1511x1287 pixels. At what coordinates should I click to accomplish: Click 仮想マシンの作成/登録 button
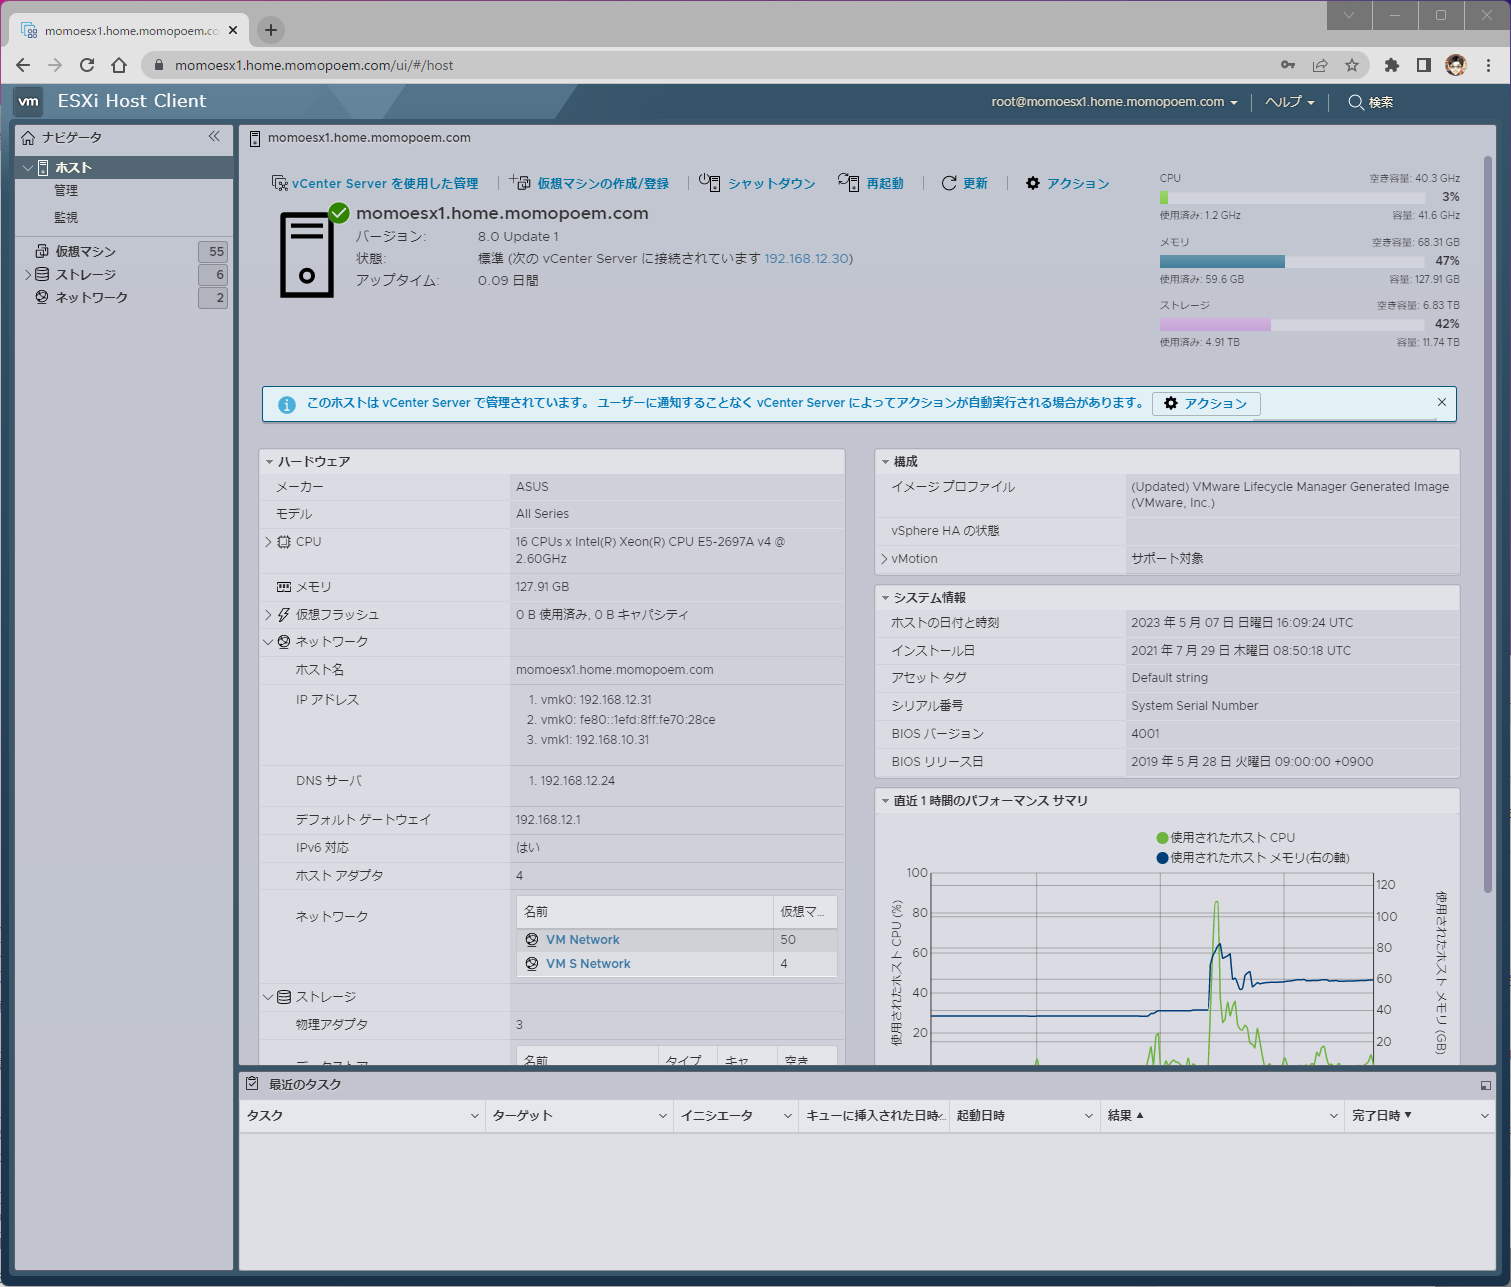[590, 183]
